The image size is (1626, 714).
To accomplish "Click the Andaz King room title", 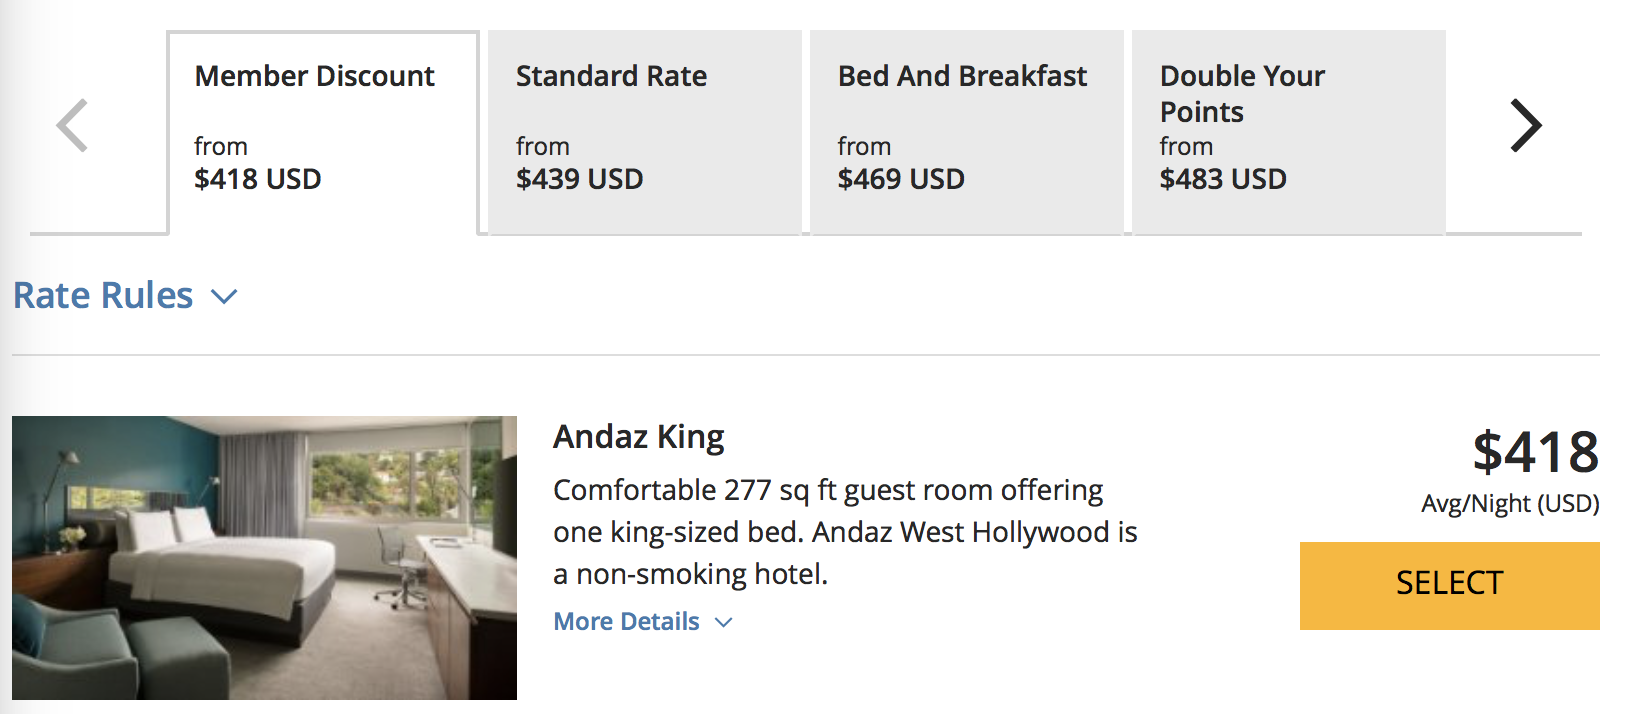I will 639,437.
